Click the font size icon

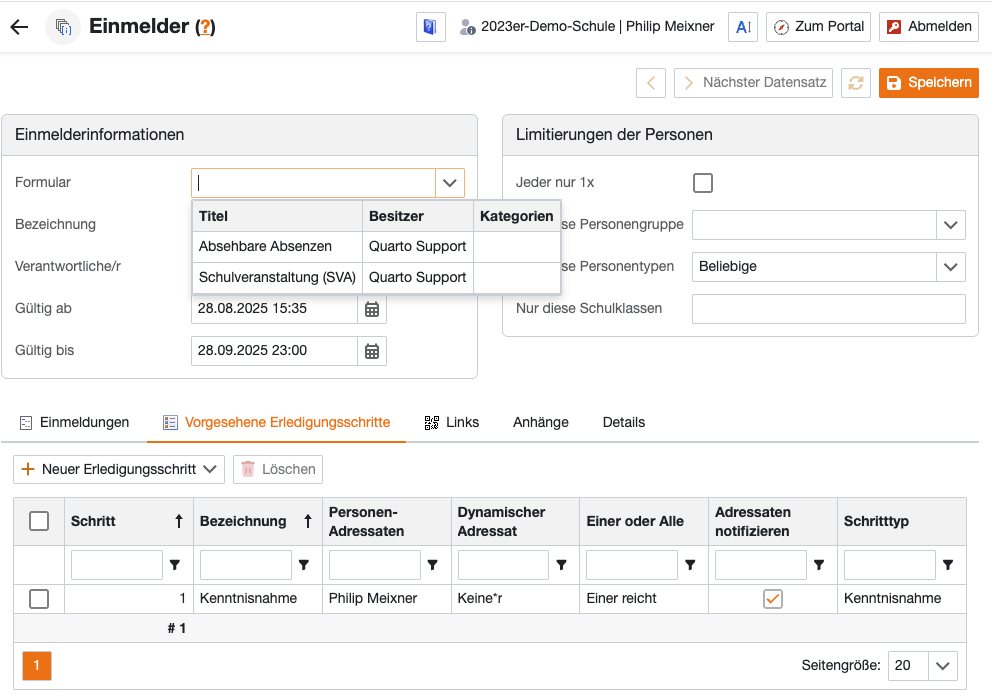coord(743,27)
